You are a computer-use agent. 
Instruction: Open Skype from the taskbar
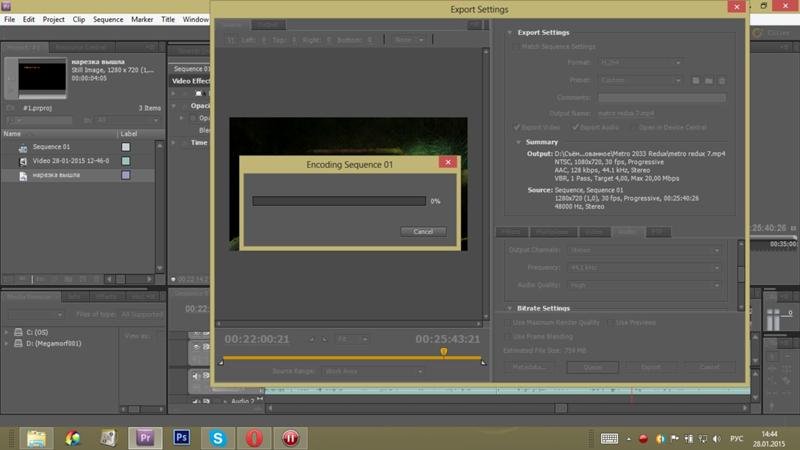point(218,438)
